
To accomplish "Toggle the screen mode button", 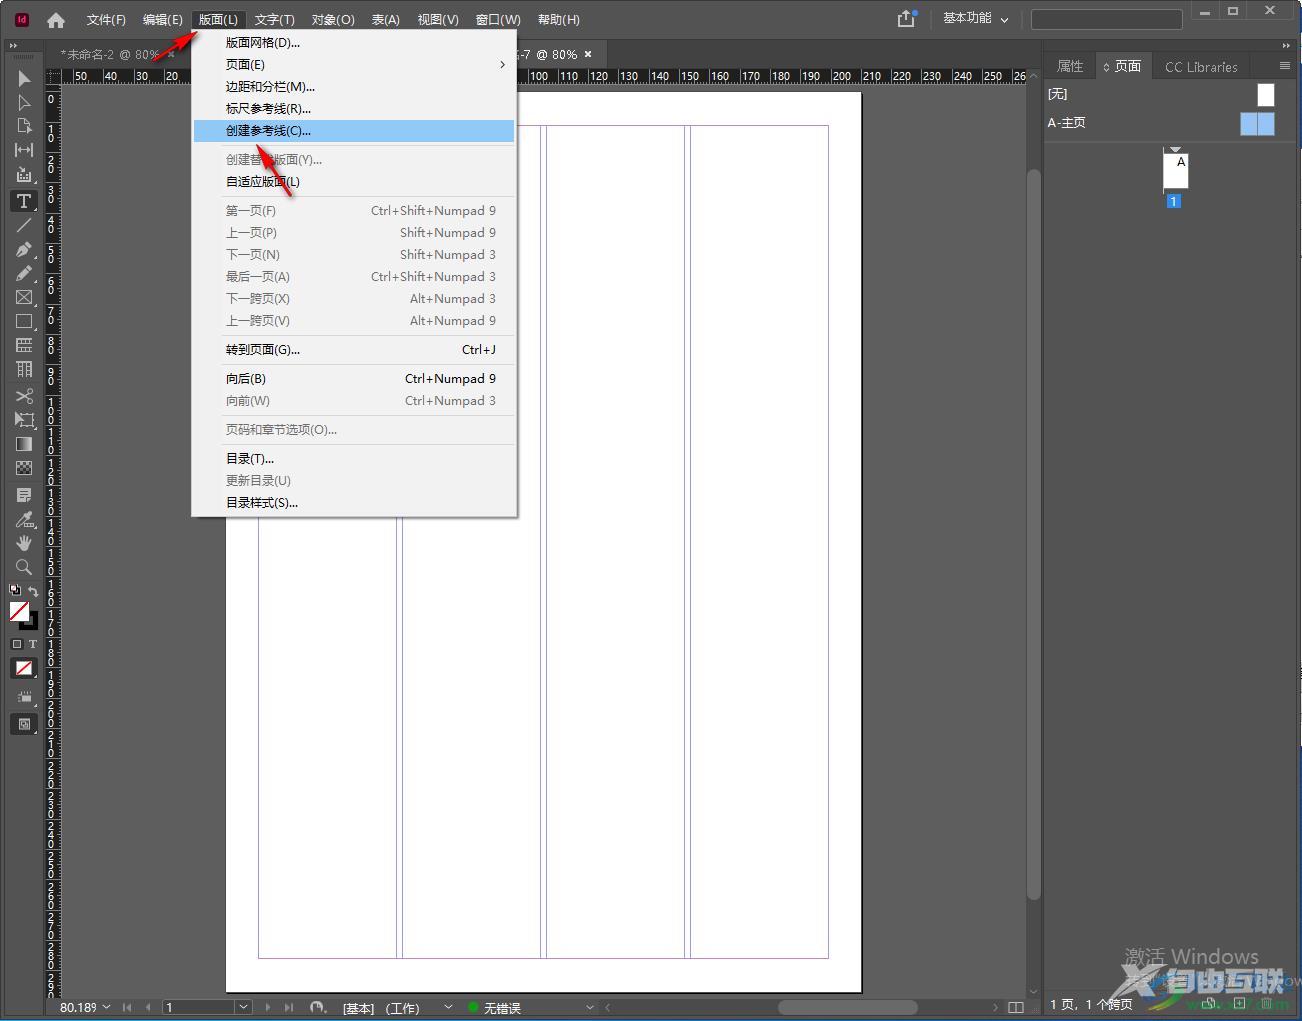I will tap(24, 724).
